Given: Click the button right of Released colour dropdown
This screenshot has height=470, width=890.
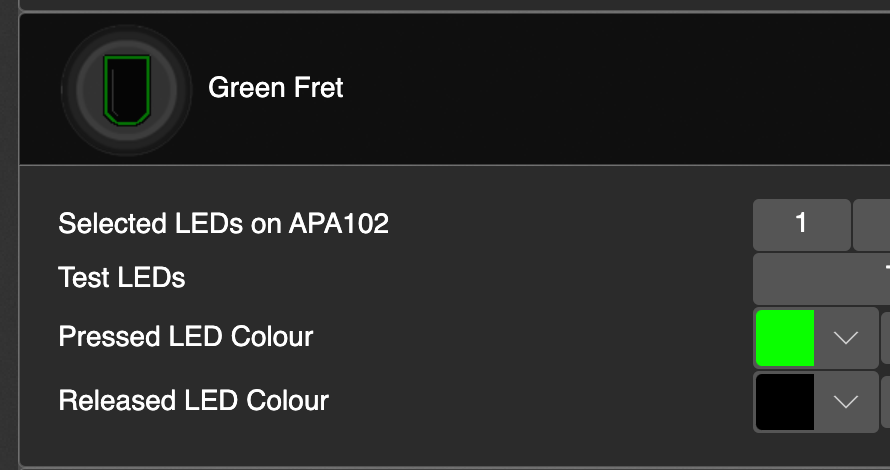Looking at the screenshot, I should point(885,402).
